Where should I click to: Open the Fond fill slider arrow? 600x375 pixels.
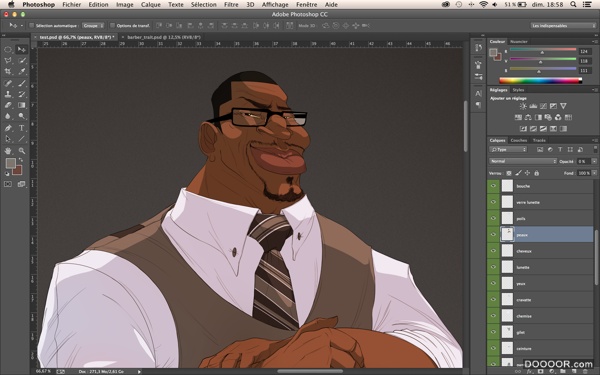click(594, 173)
